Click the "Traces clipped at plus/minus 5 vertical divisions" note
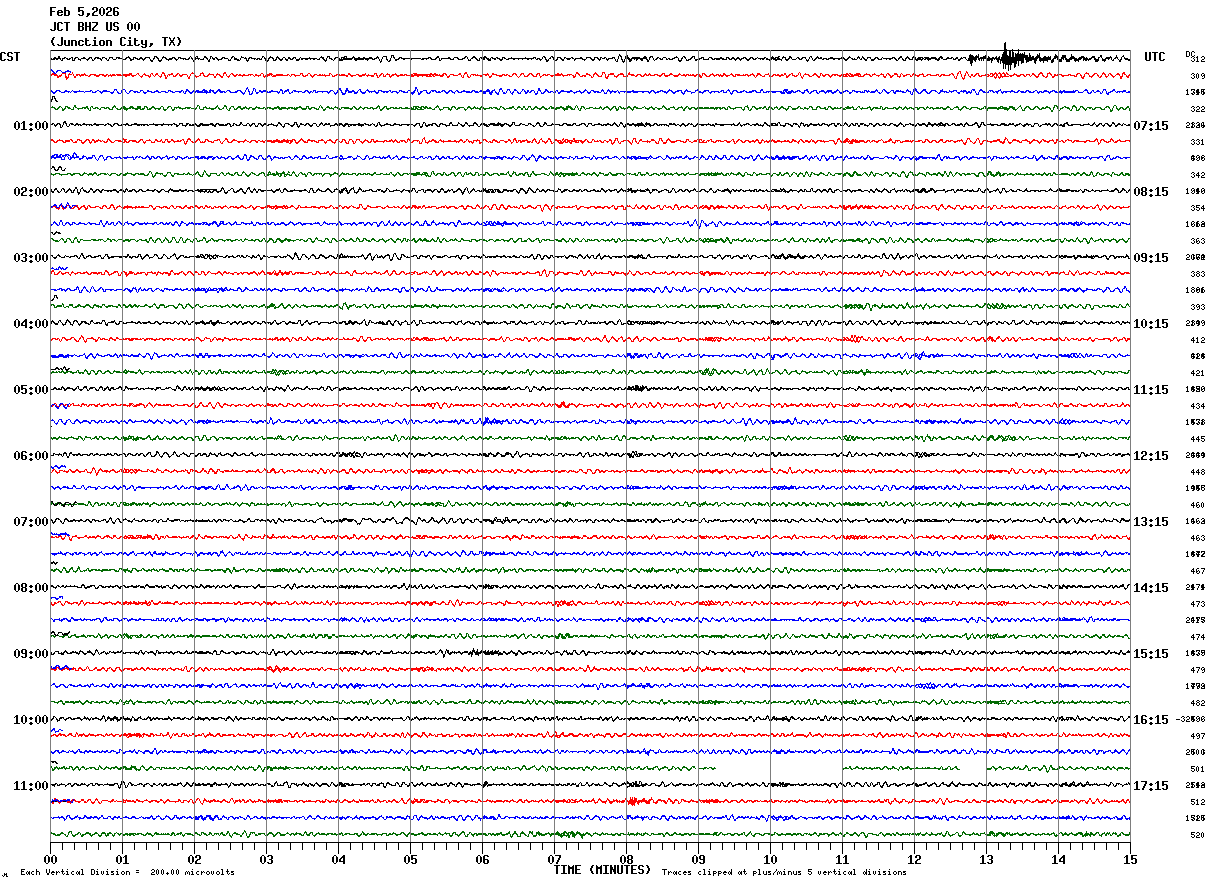Image resolution: width=1210 pixels, height=886 pixels. coord(784,873)
